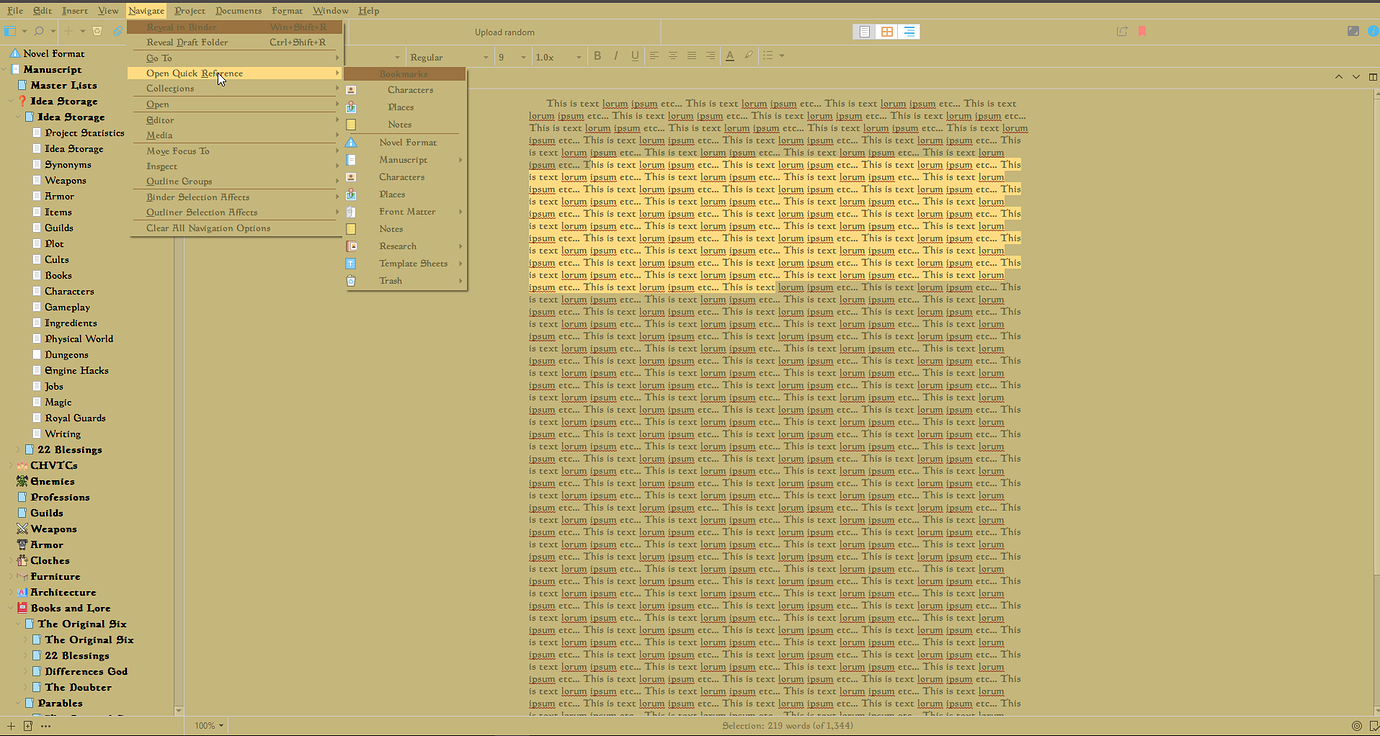Open the 100% zoom dropdown in the footer

(207, 725)
